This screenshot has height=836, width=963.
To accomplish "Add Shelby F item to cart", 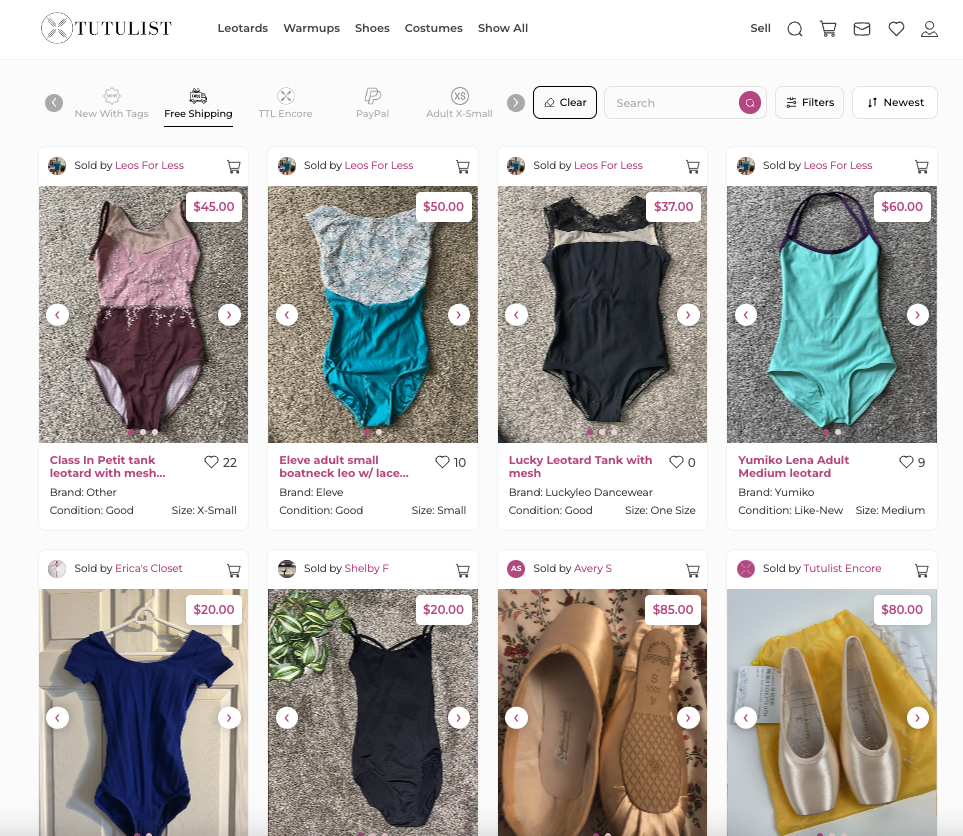I will (x=462, y=571).
